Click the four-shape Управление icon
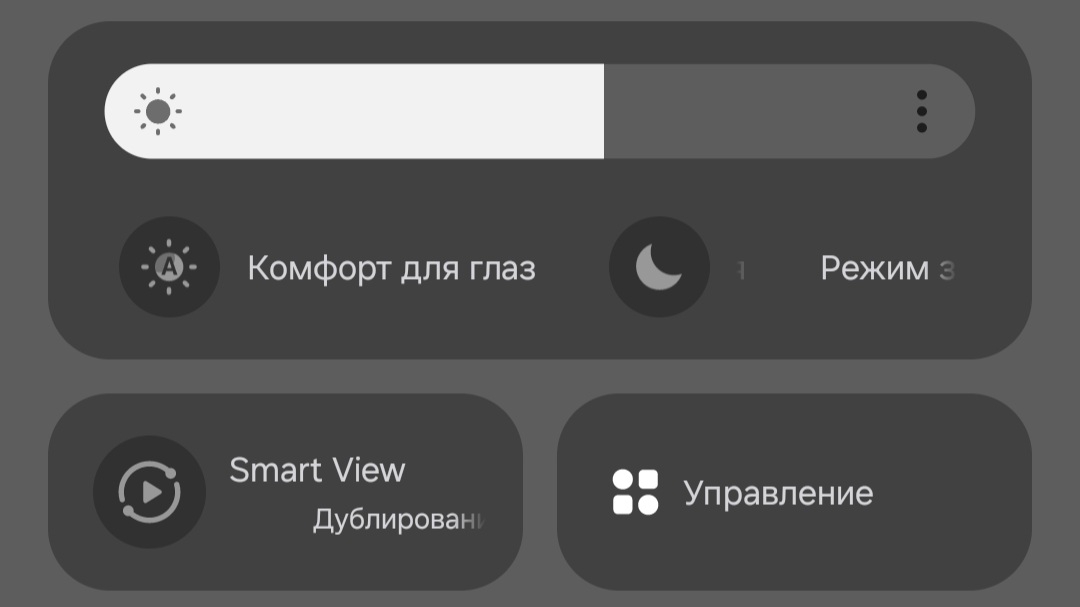The width and height of the screenshot is (1080, 607). 635,493
